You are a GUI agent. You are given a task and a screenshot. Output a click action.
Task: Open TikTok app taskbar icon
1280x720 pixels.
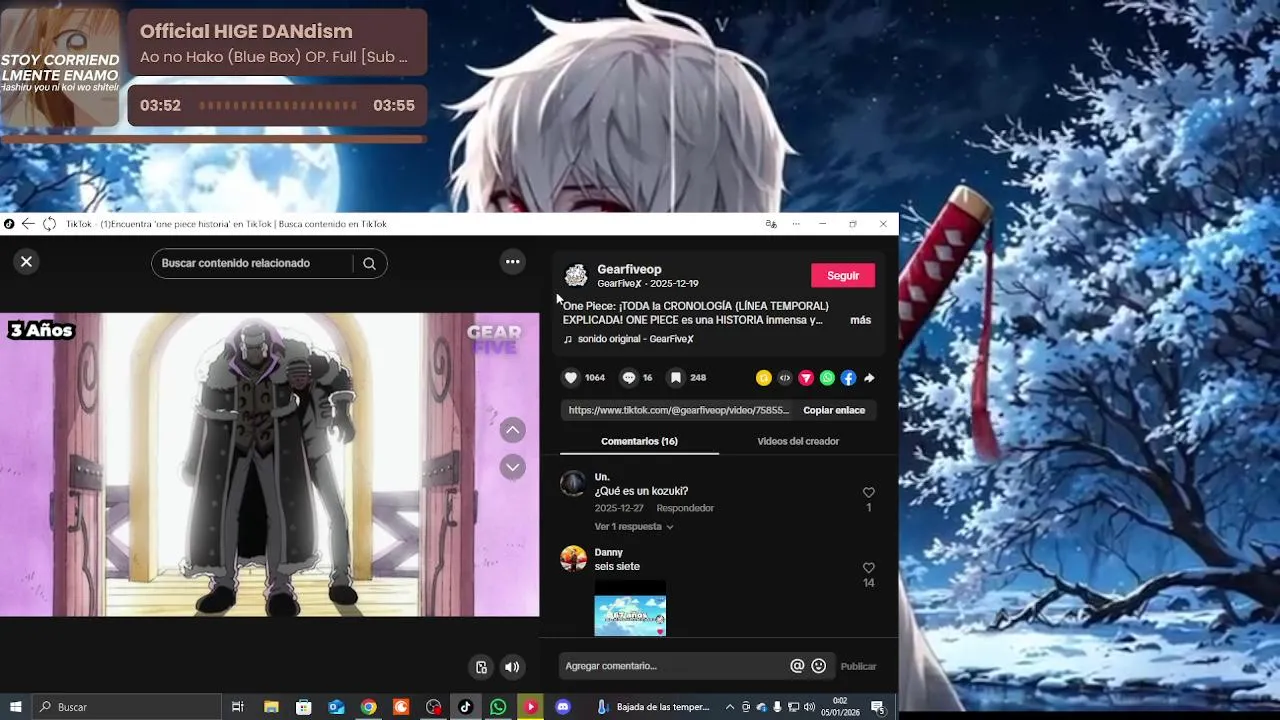click(466, 707)
